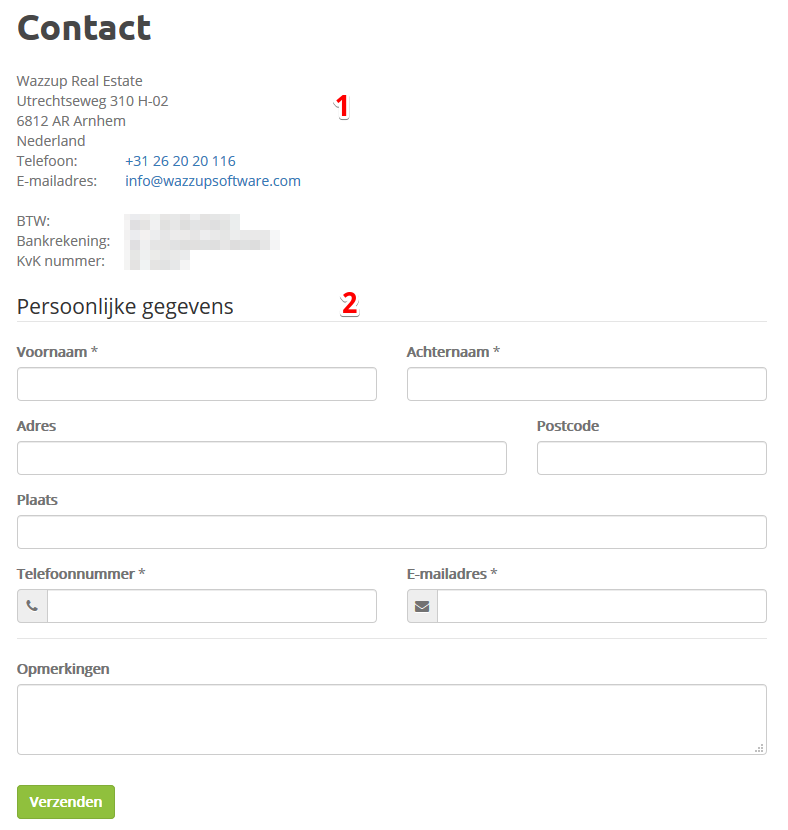Click the Contact page heading

point(84,28)
